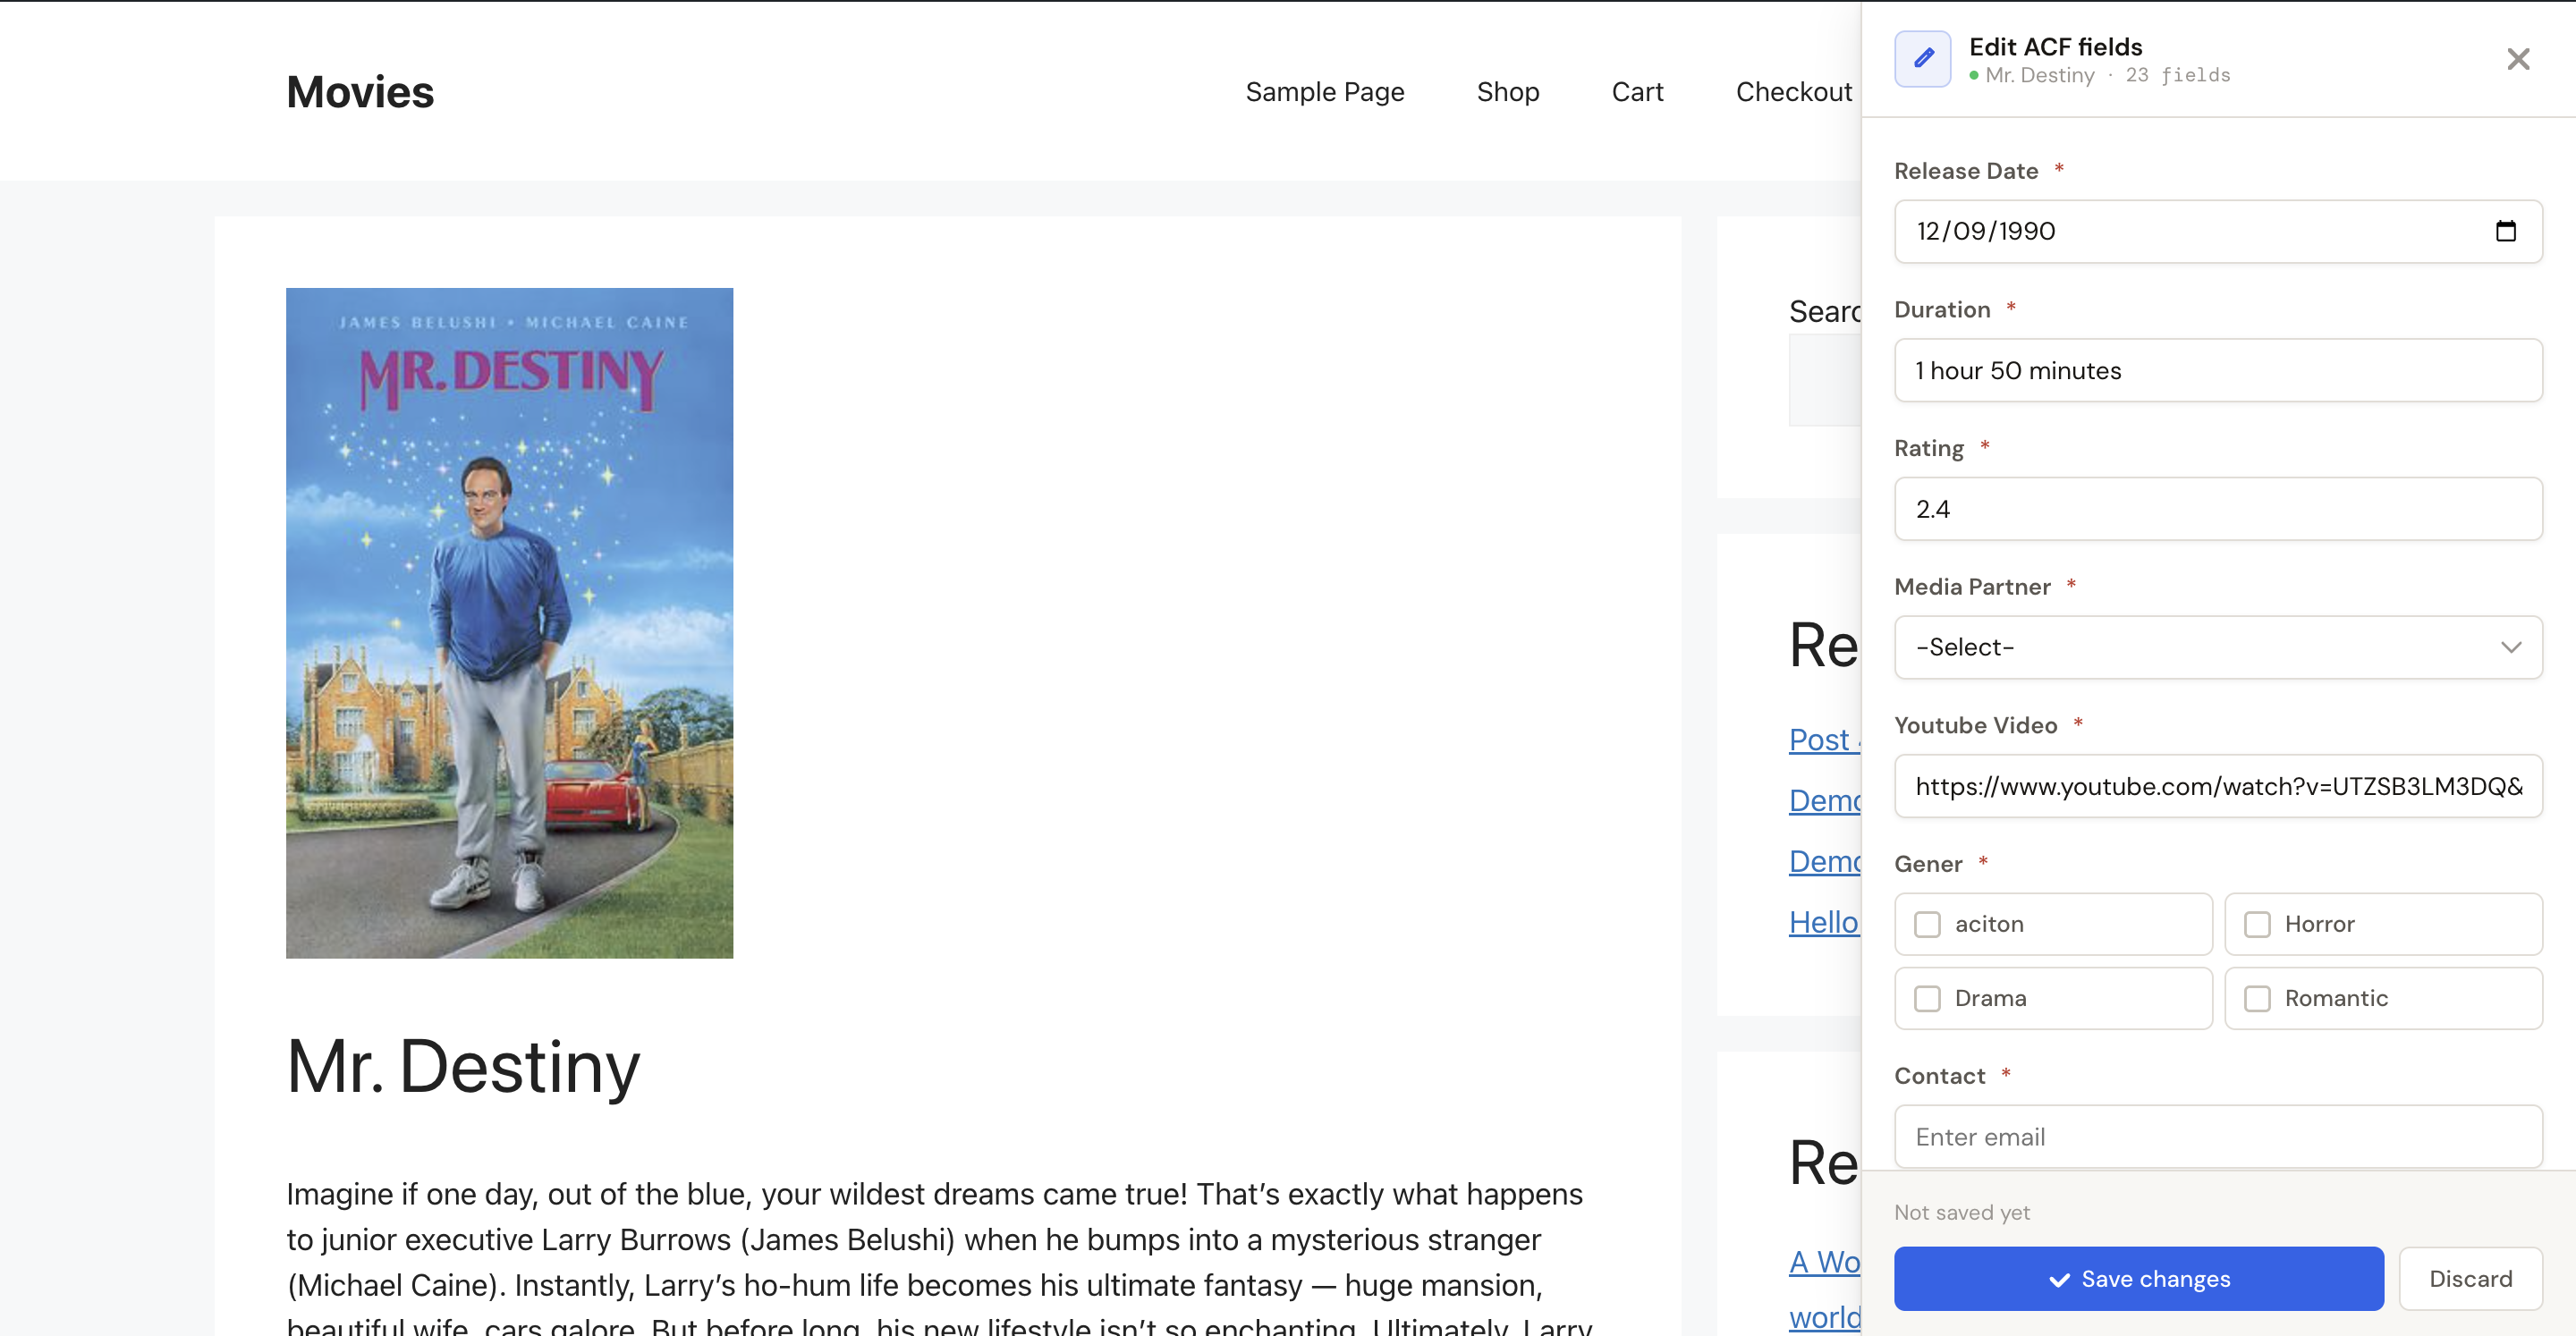Click the Duration text field
This screenshot has height=1336, width=2576.
[2218, 370]
